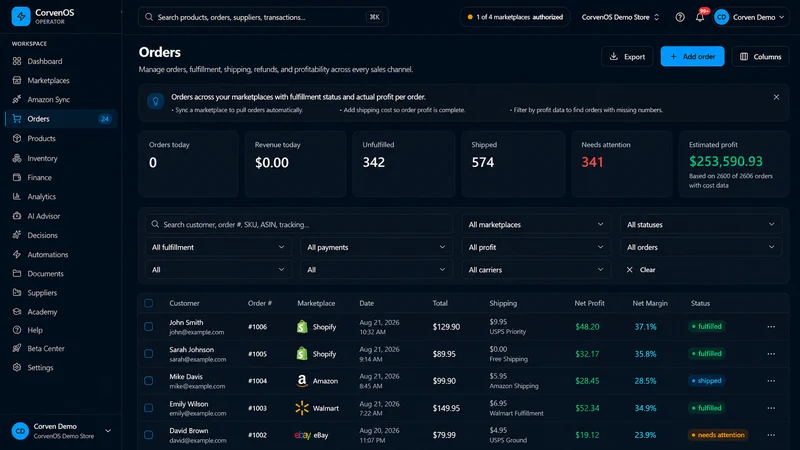Click the order search field
The image size is (800, 450).
299,224
